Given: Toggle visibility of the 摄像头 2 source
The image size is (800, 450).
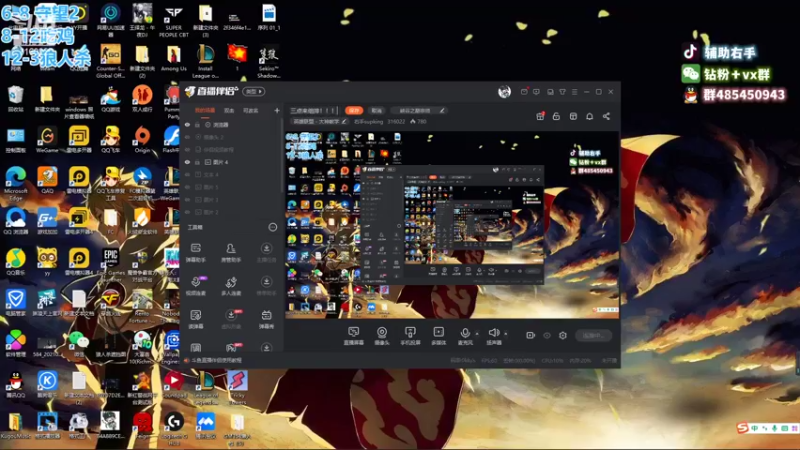Looking at the screenshot, I should tap(187, 137).
